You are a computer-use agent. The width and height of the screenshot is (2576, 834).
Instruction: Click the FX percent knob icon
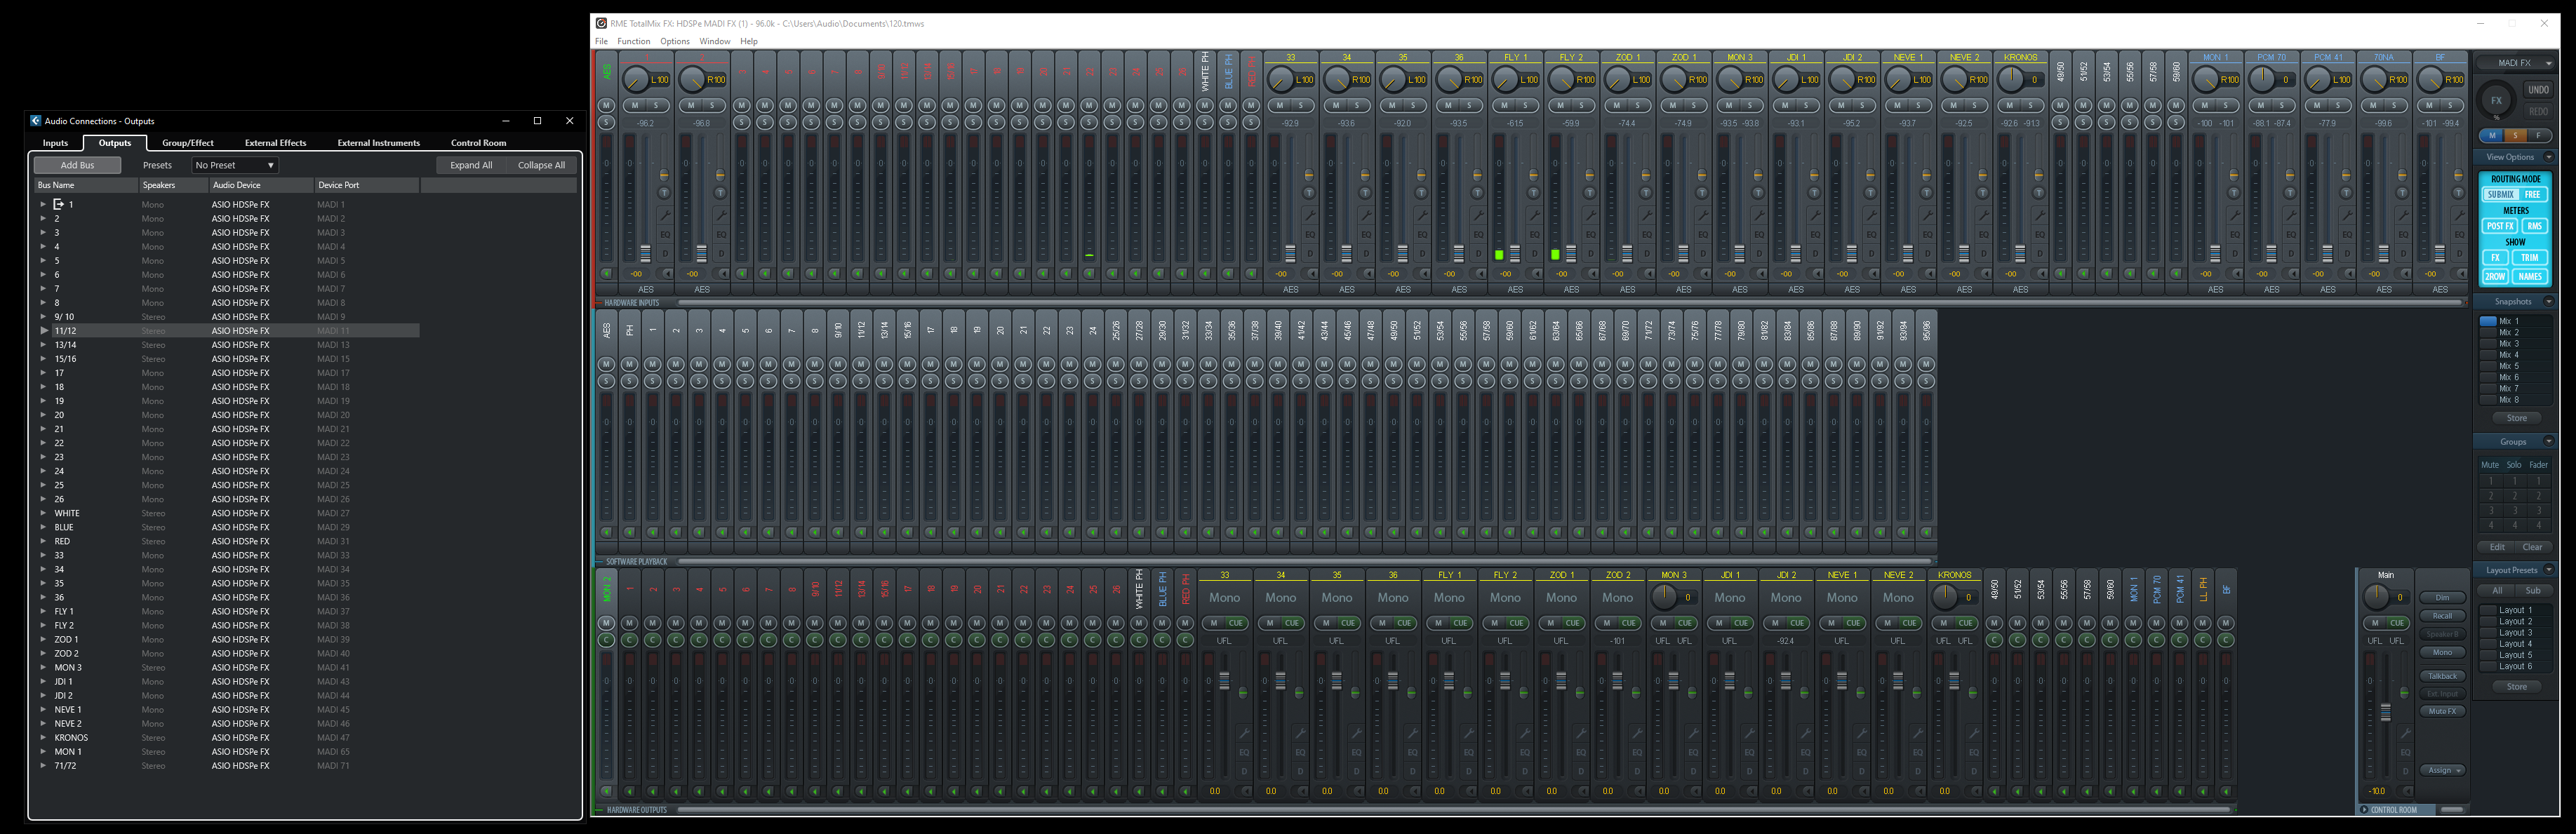[x=2496, y=100]
